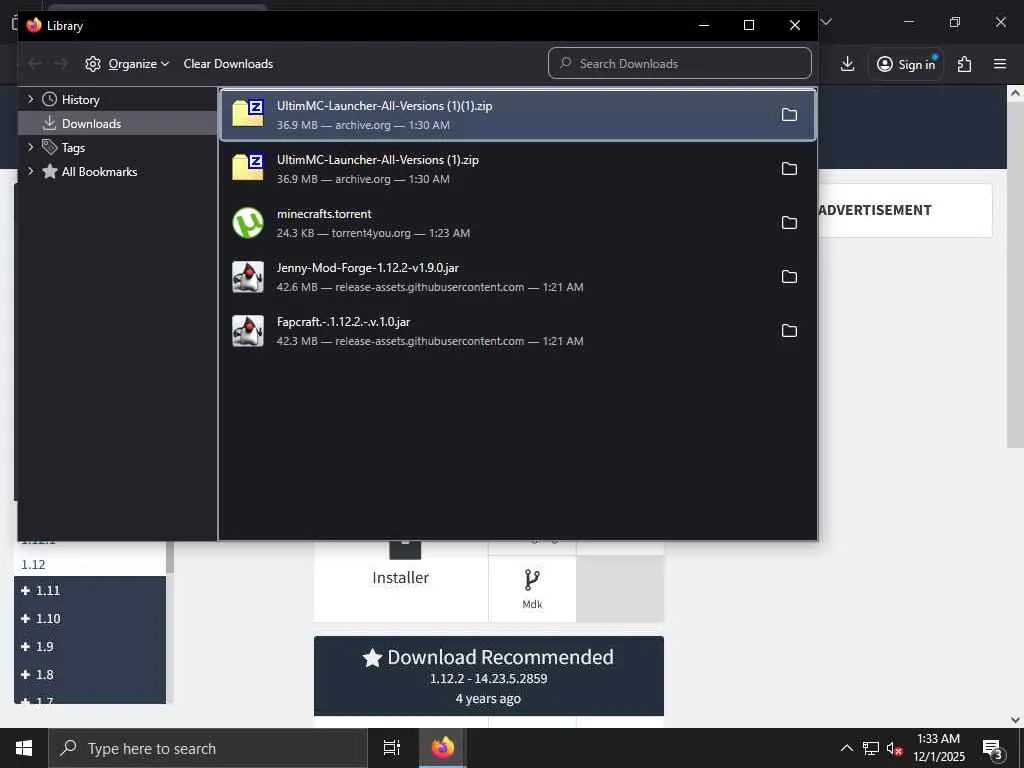Show UltimMC-Launcher-All-Versions (1).zip in its folder

point(789,169)
